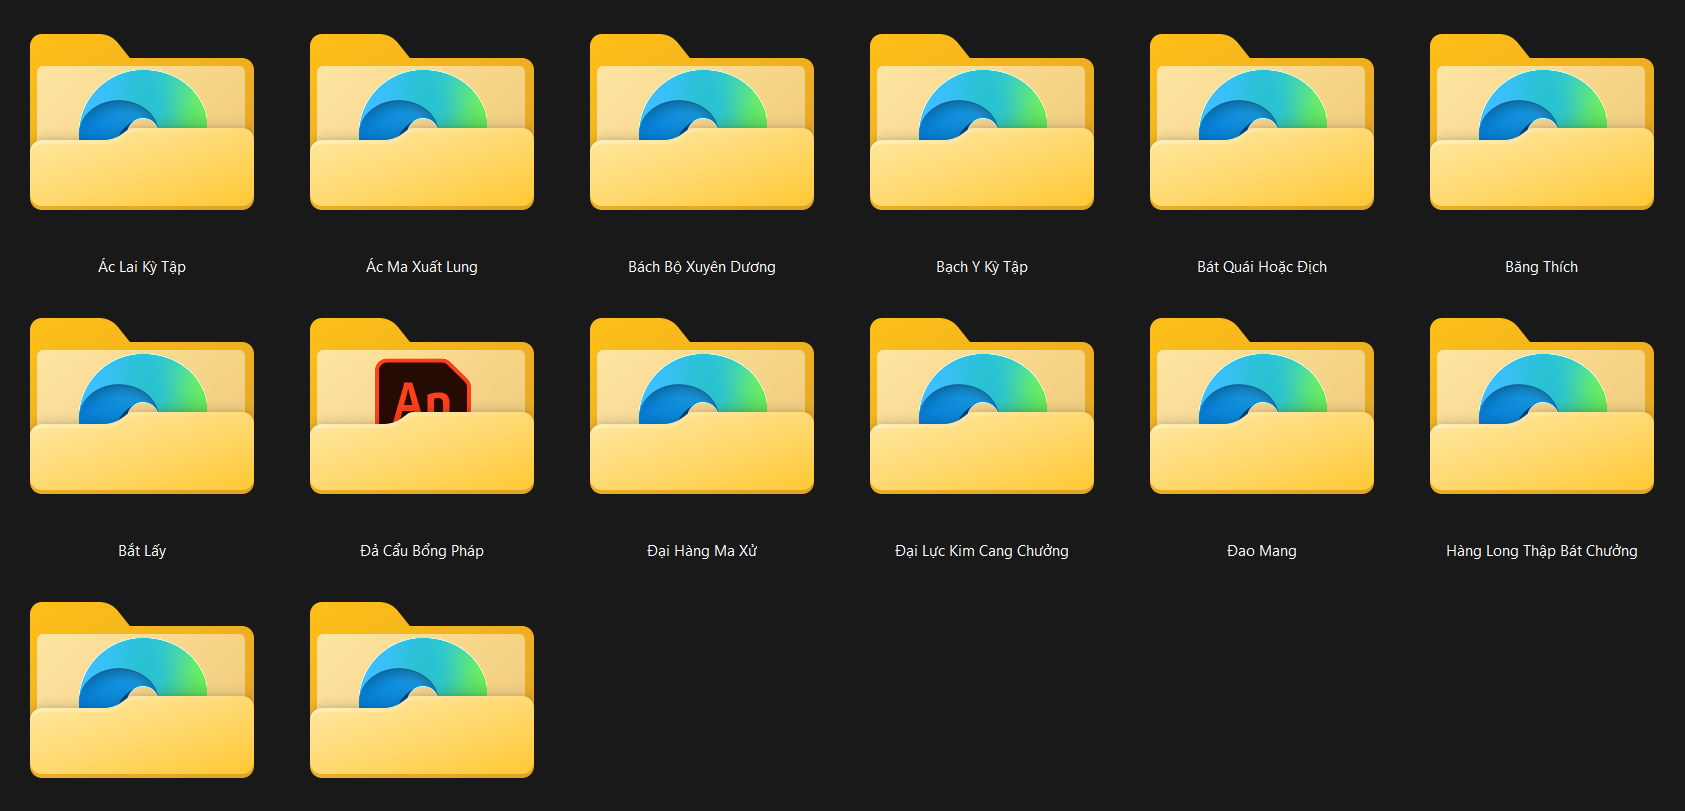Open the Bách Bộ Xuyên Dương folder icon
The width and height of the screenshot is (1685, 811).
(x=702, y=123)
